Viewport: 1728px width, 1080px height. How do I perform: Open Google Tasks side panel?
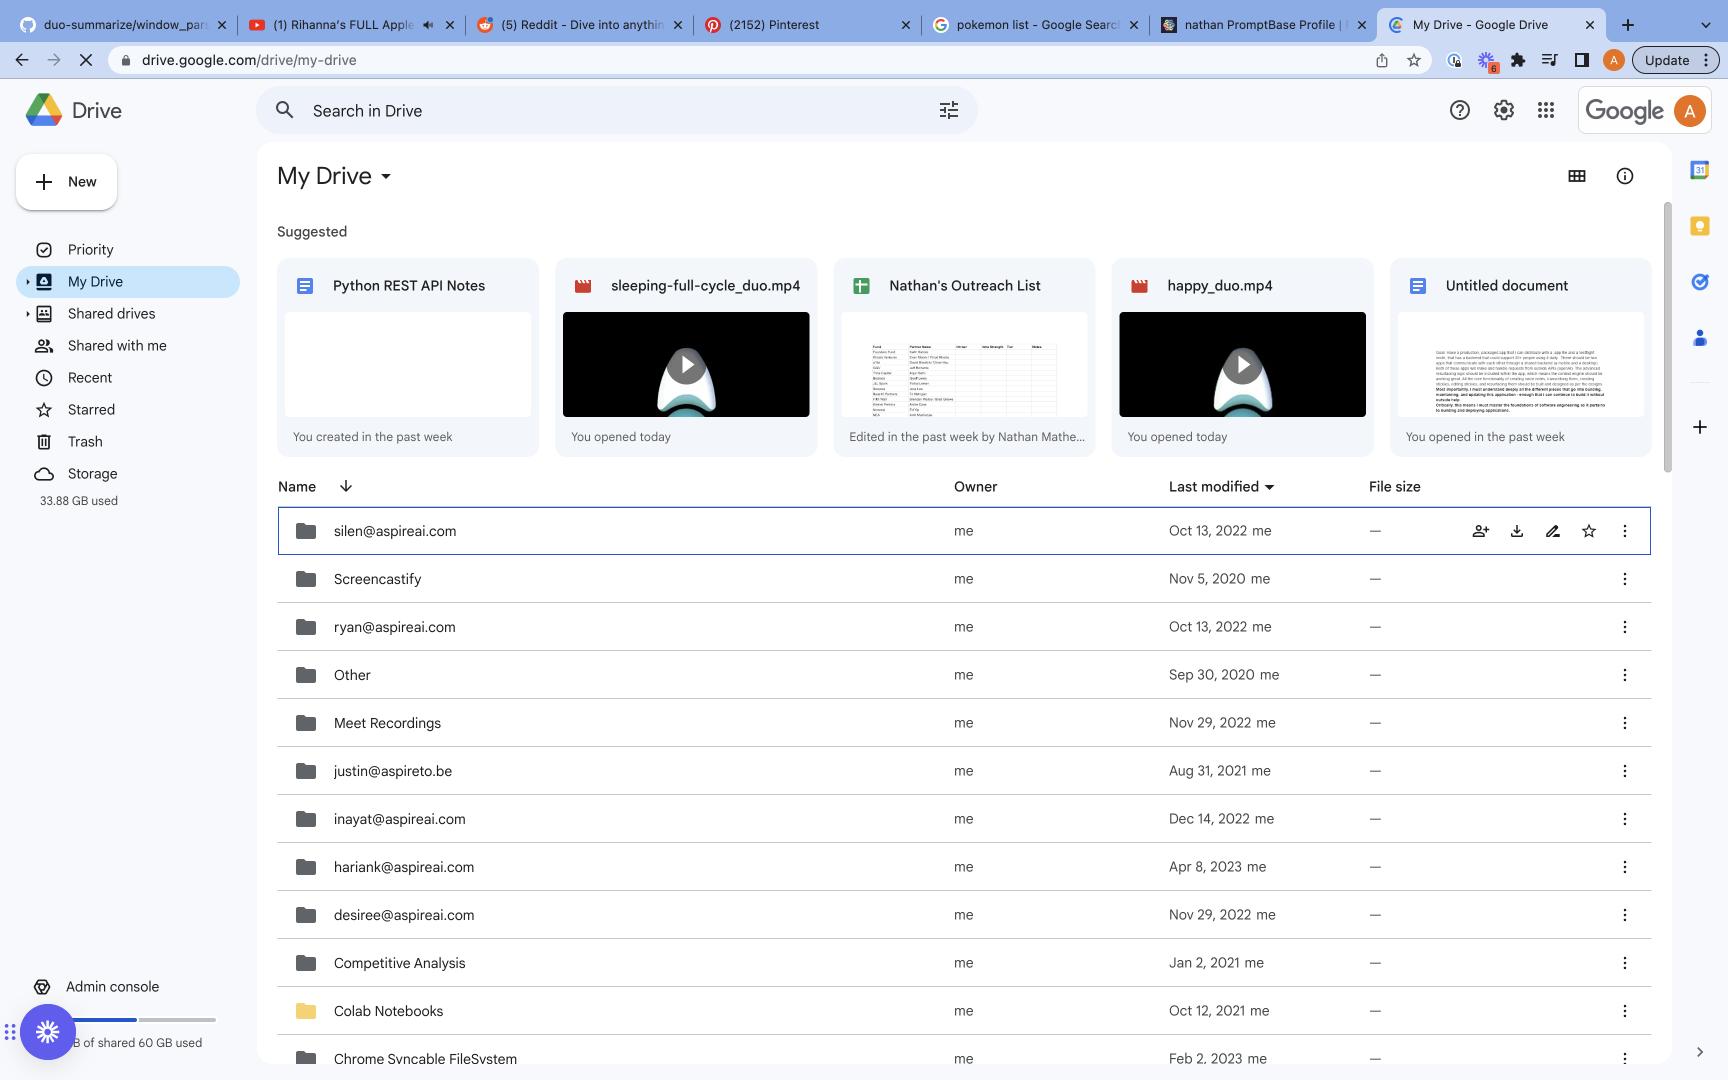click(1699, 282)
